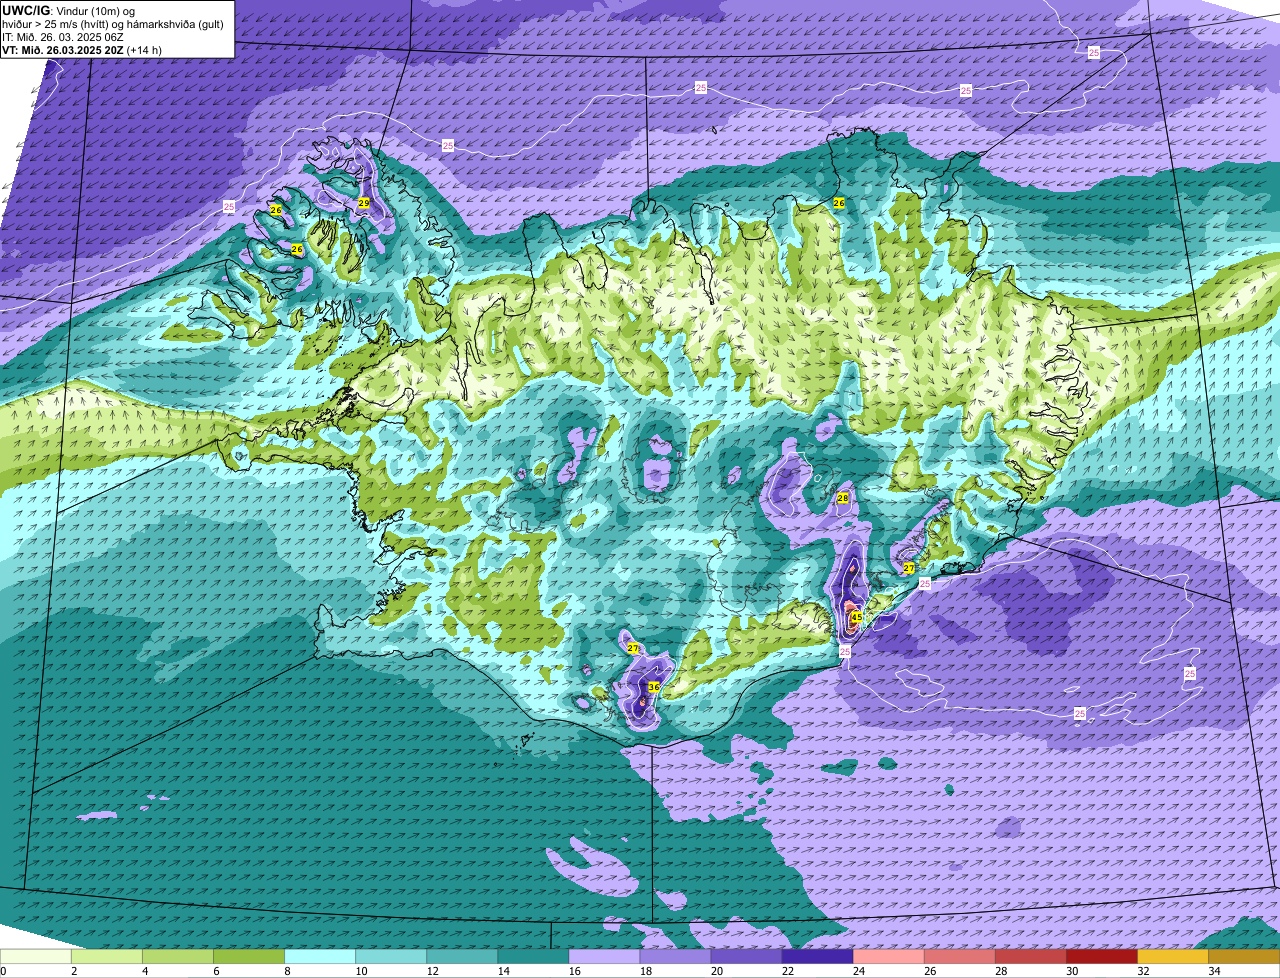1280x978 pixels.
Task: Select the purple swatch between 18 and 20
Action: pos(675,956)
